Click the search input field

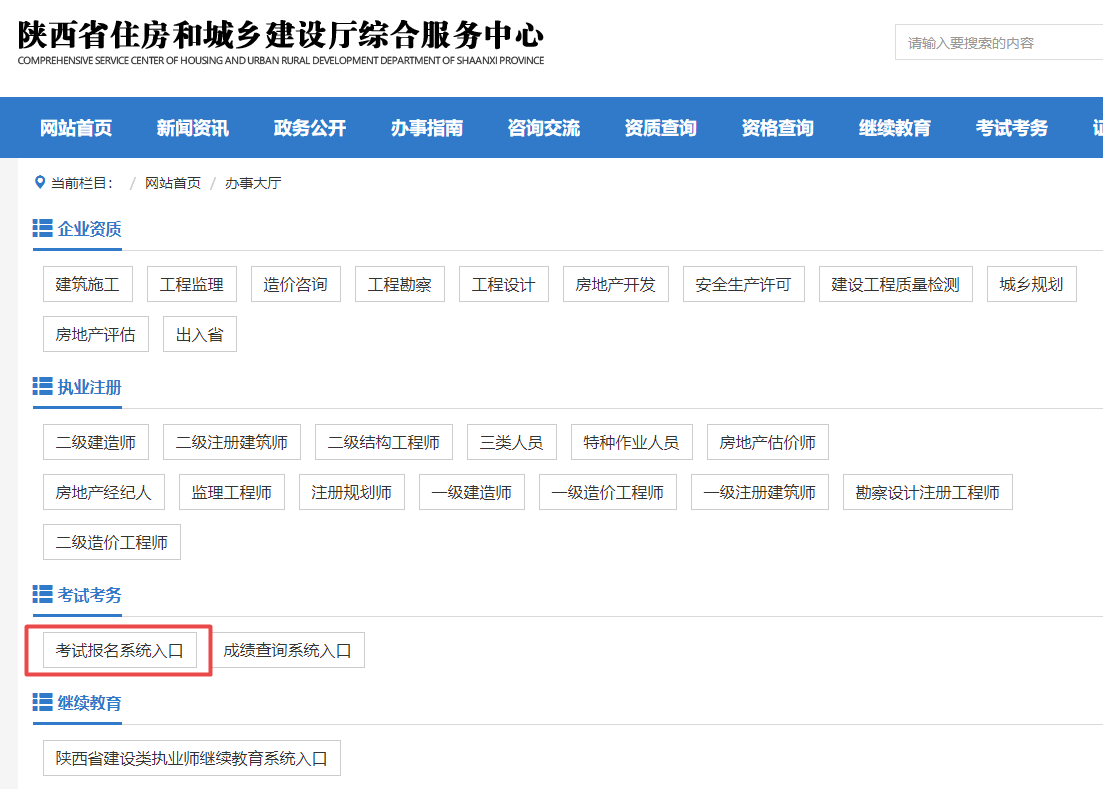click(1000, 42)
